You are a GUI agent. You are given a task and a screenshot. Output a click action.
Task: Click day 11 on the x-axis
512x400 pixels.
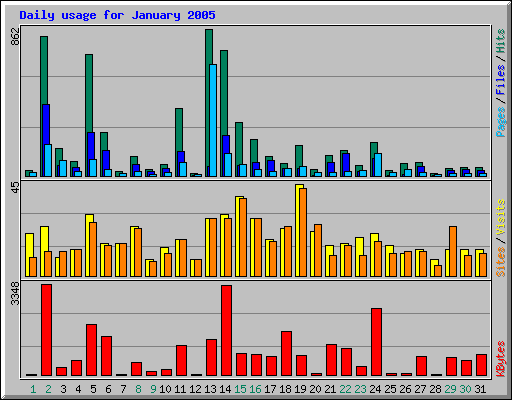180,389
